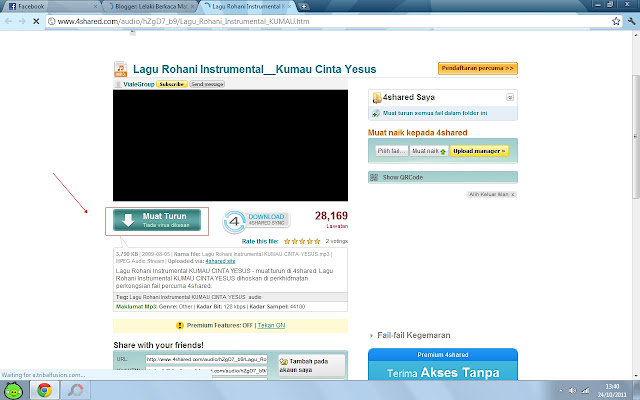Click the Muat naik upload button

pos(429,151)
